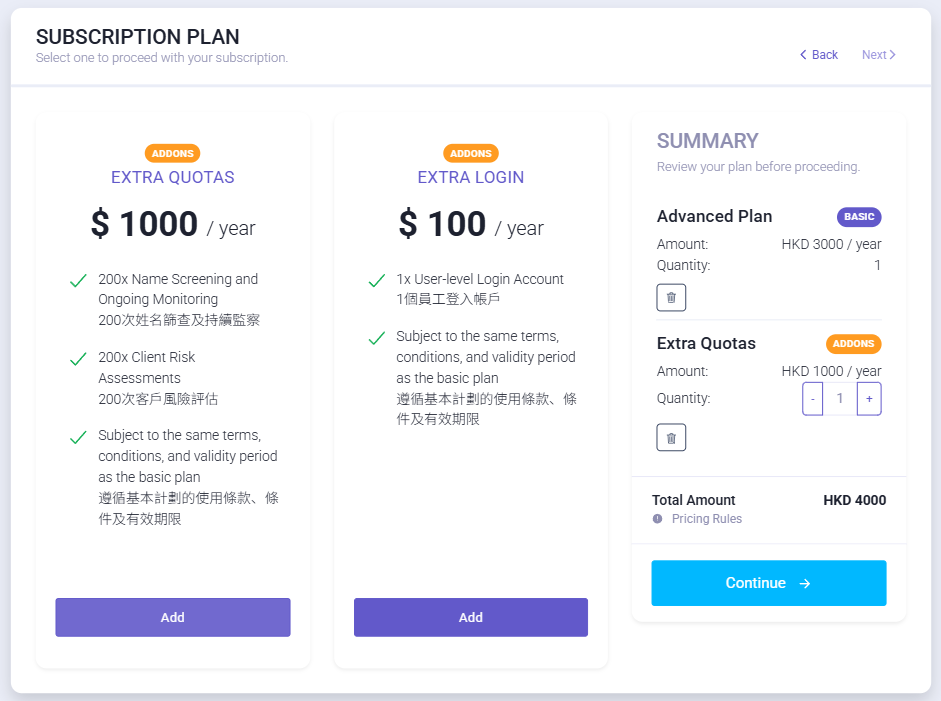Click the ADDONS badge above Extra Login
The width and height of the screenshot is (941, 701).
471,154
